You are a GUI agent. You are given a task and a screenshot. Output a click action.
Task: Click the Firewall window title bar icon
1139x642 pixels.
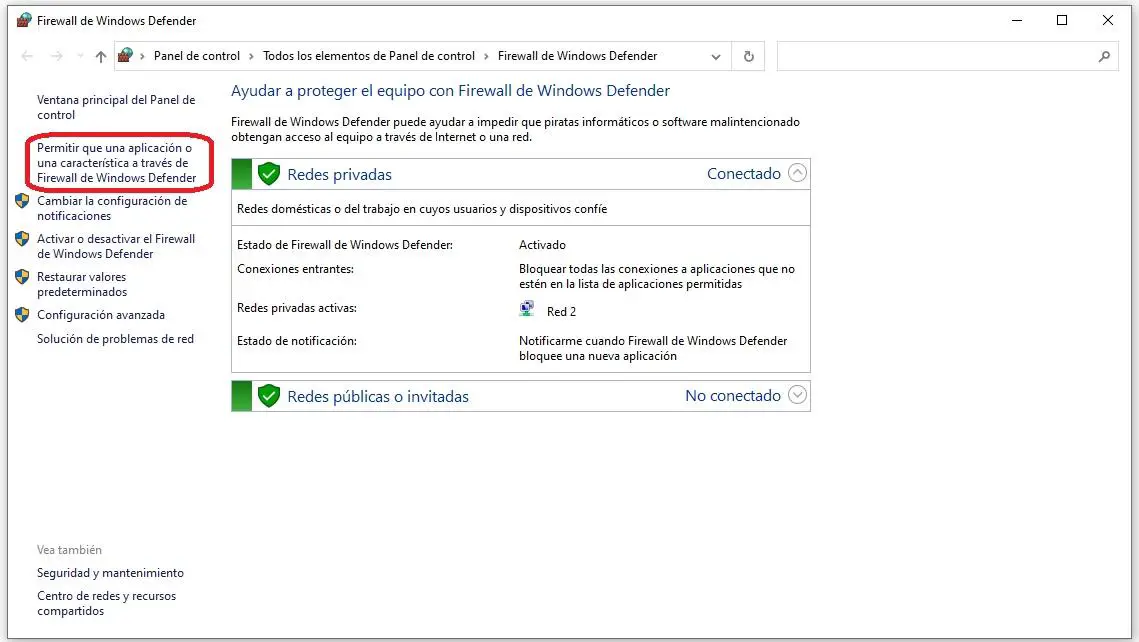pos(23,20)
